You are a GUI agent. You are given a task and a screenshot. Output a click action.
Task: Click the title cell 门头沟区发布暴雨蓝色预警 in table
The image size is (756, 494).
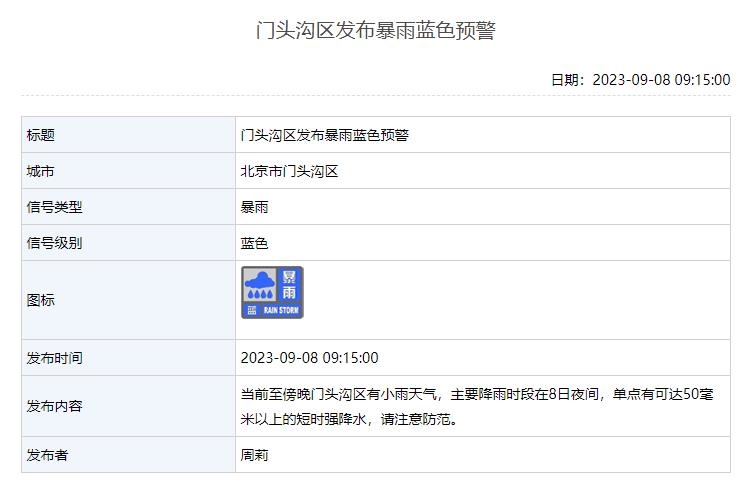point(324,135)
